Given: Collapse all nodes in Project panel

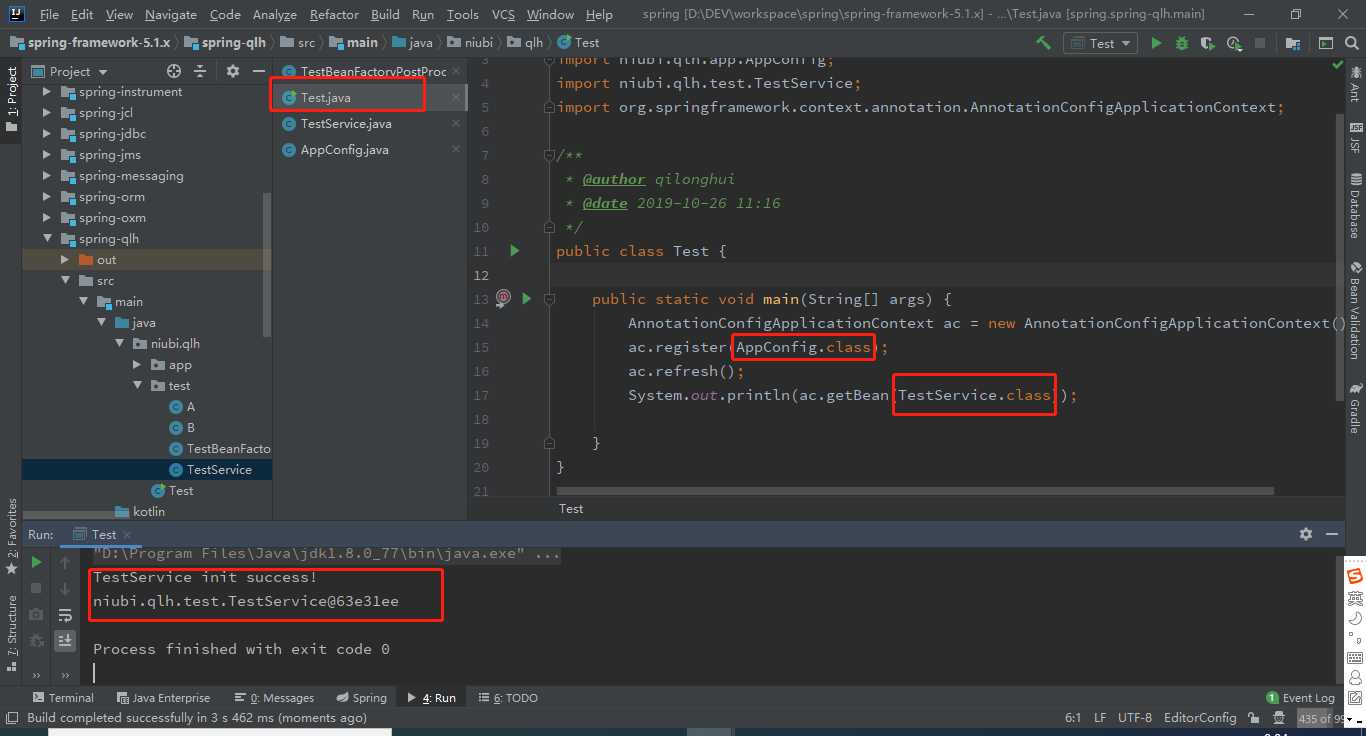Looking at the screenshot, I should [201, 71].
